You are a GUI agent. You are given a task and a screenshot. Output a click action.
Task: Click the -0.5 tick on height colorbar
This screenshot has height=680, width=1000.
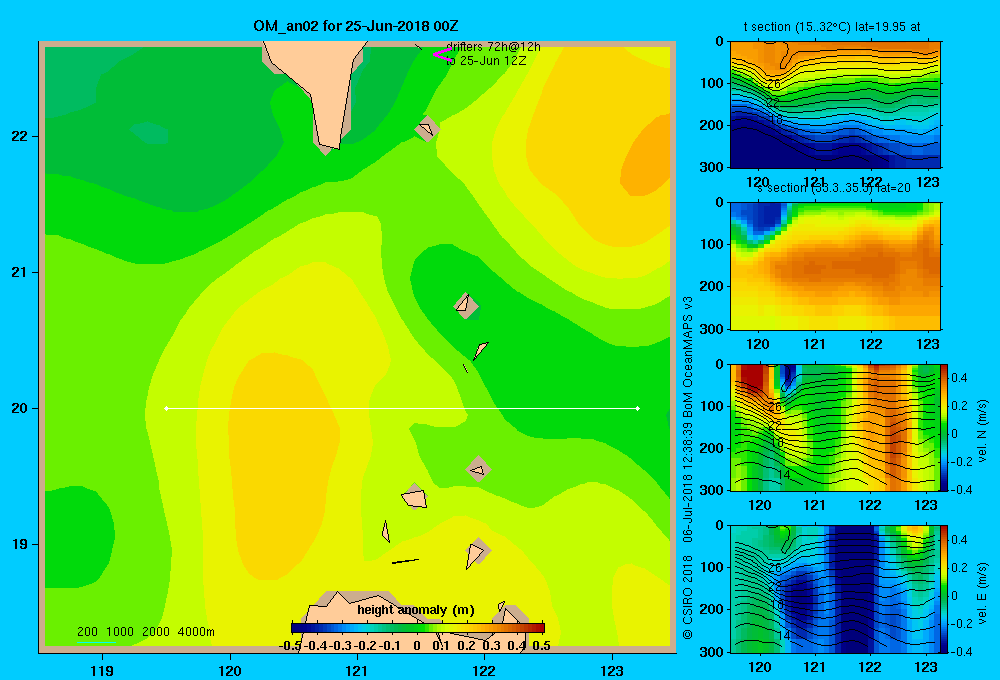click(290, 646)
